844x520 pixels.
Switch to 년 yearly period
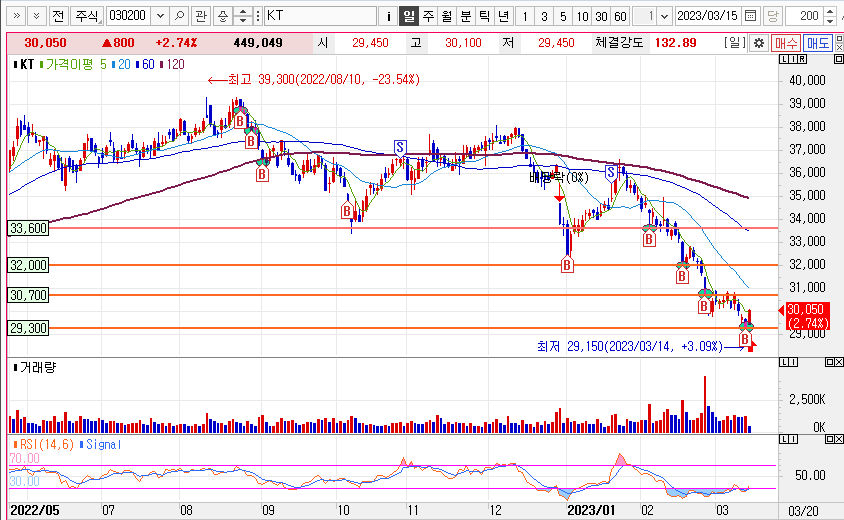503,16
